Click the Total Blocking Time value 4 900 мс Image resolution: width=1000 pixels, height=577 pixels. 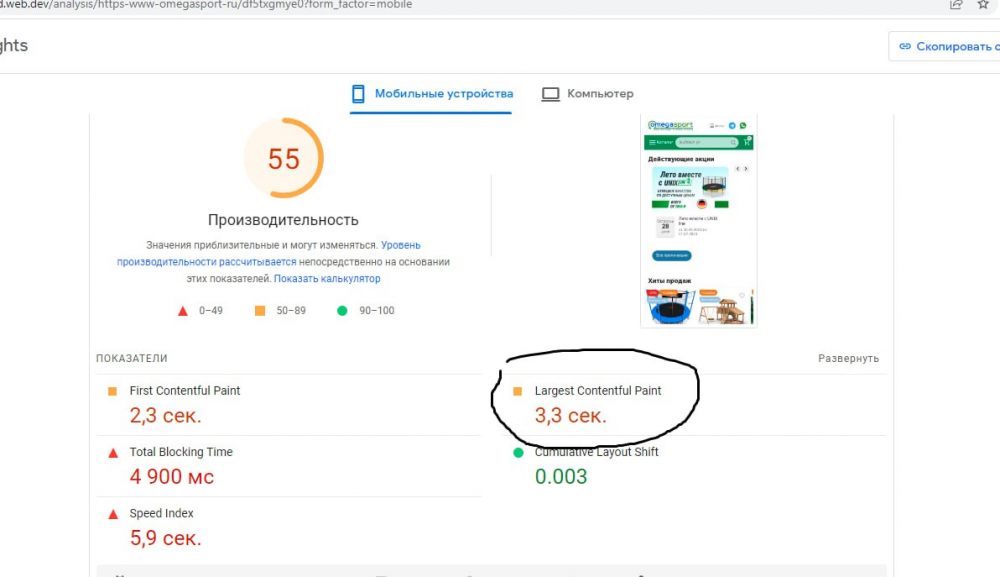(171, 477)
